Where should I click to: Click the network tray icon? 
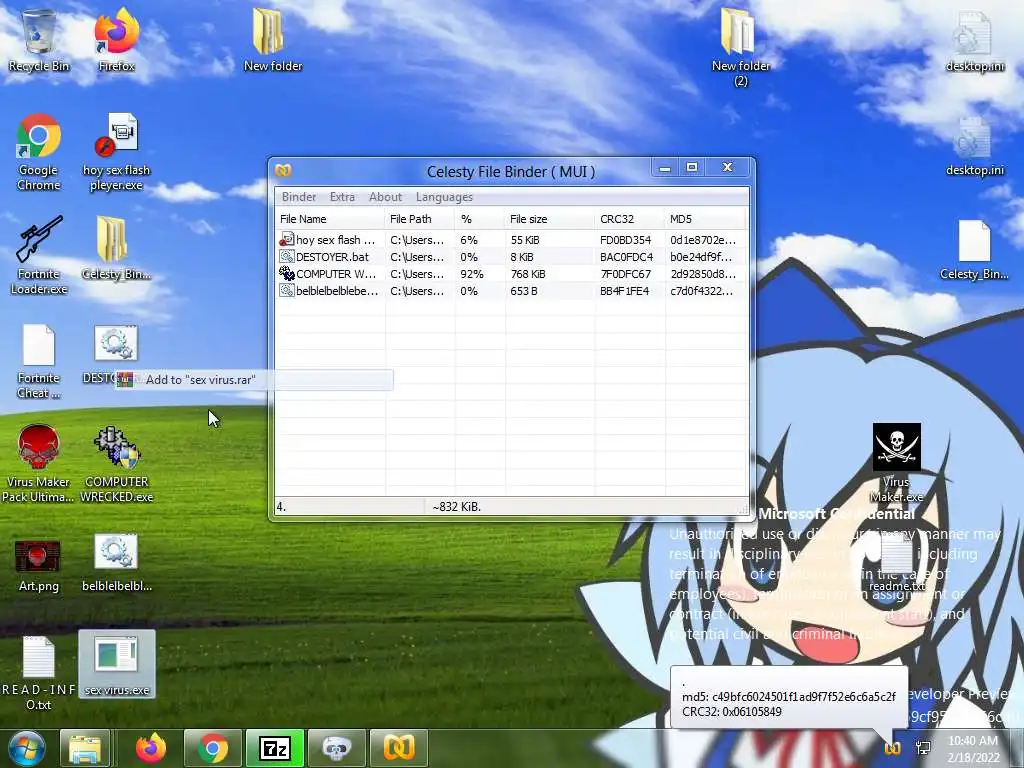click(x=923, y=748)
